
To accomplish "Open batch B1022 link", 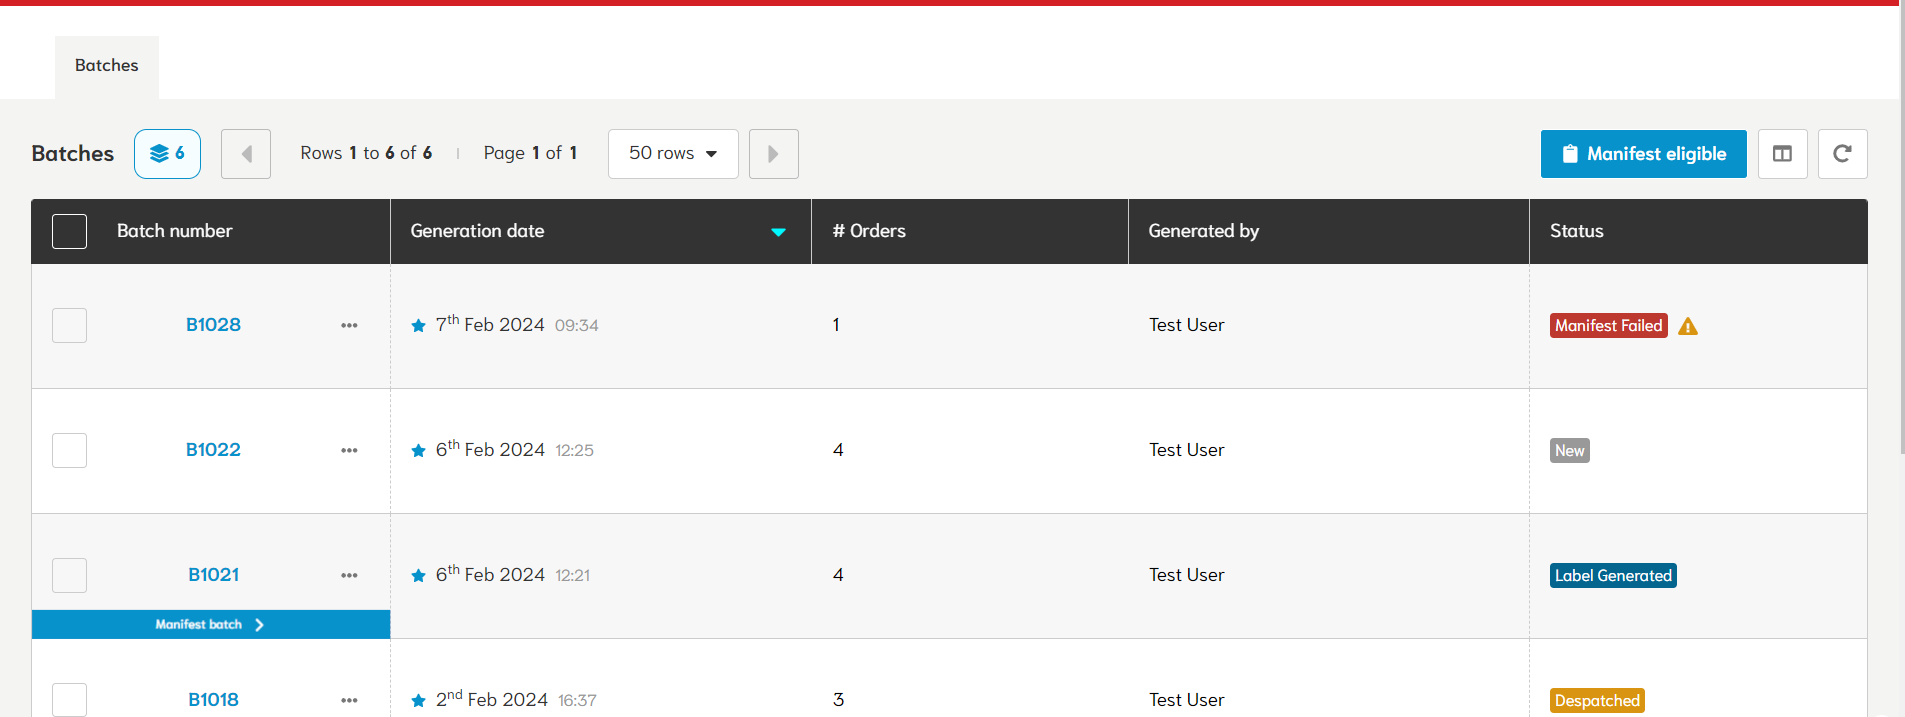I will pyautogui.click(x=213, y=450).
